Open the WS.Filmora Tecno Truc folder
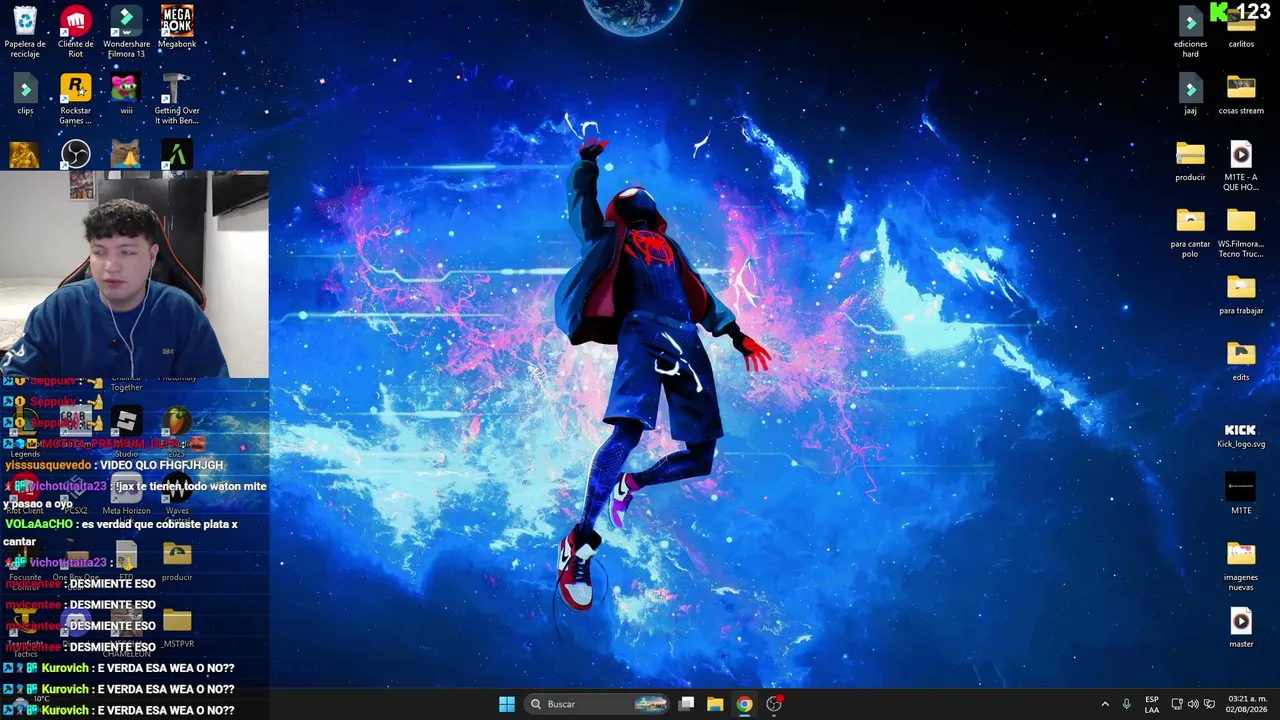This screenshot has width=1280, height=720. [x=1241, y=232]
